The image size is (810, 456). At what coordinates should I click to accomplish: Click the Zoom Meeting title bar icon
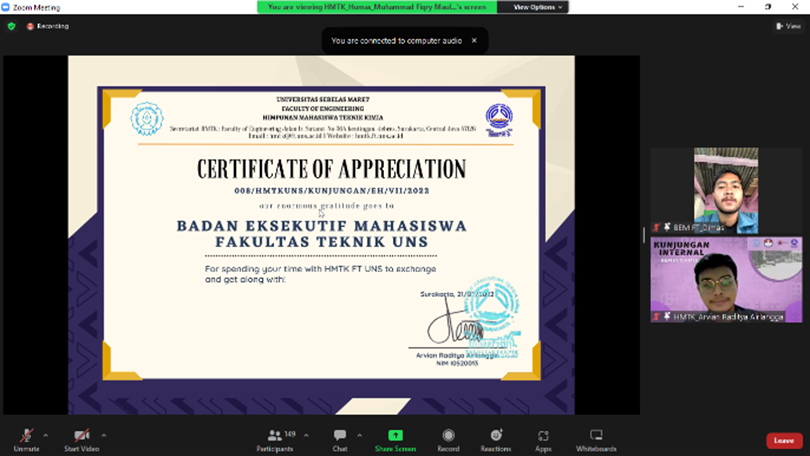click(6, 7)
